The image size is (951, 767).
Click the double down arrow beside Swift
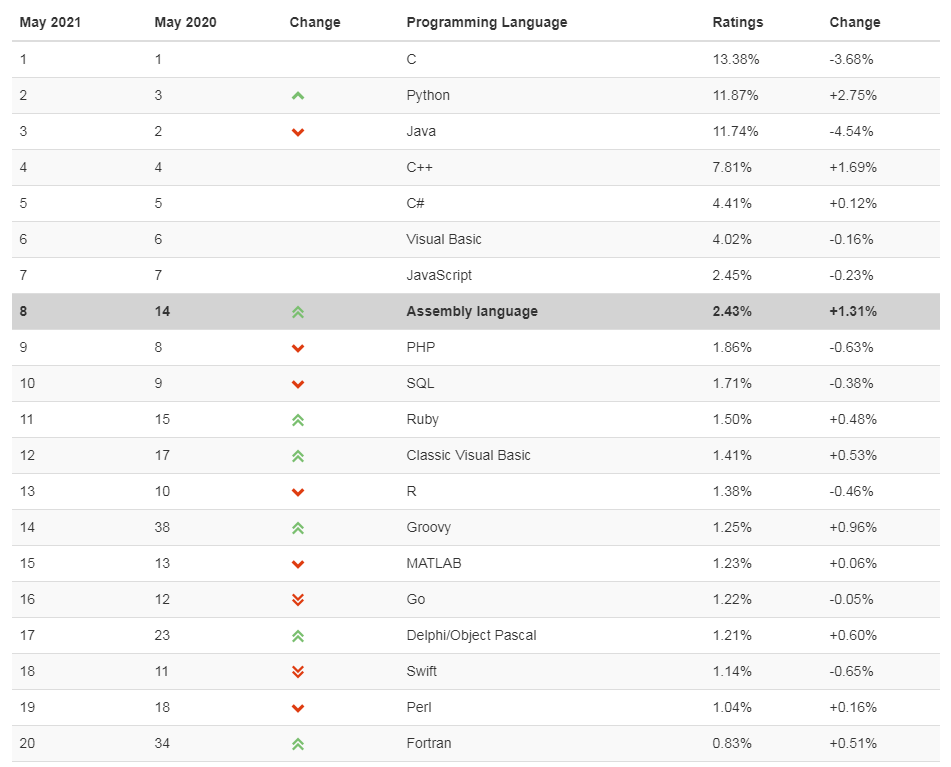coord(297,672)
